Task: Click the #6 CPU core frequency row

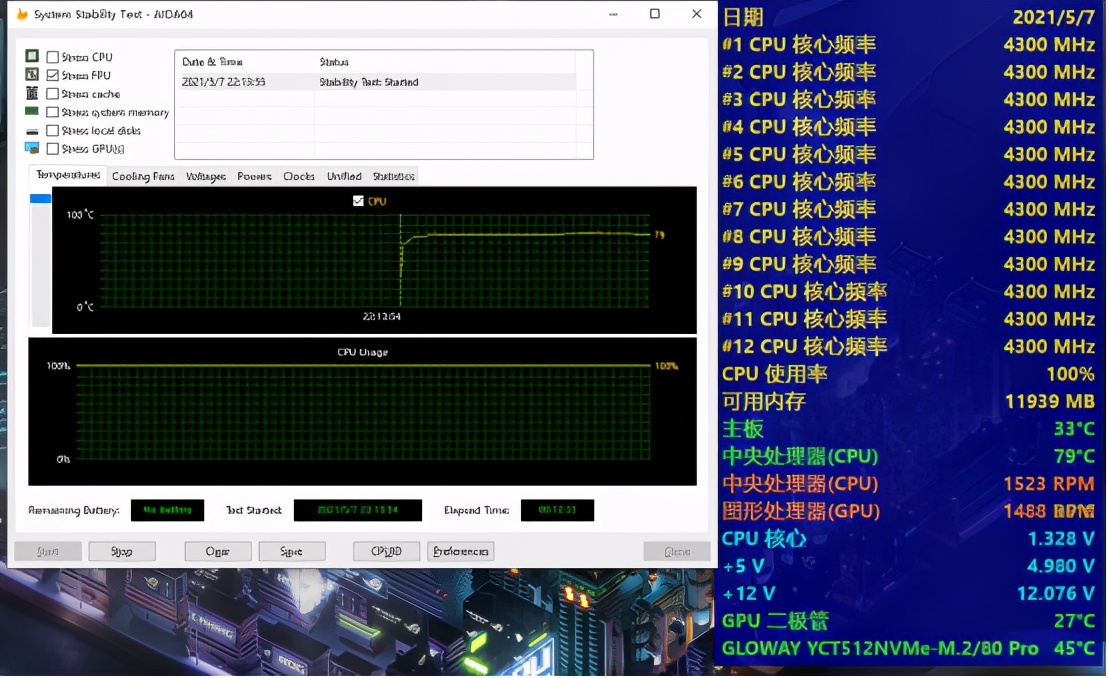Action: (909, 181)
